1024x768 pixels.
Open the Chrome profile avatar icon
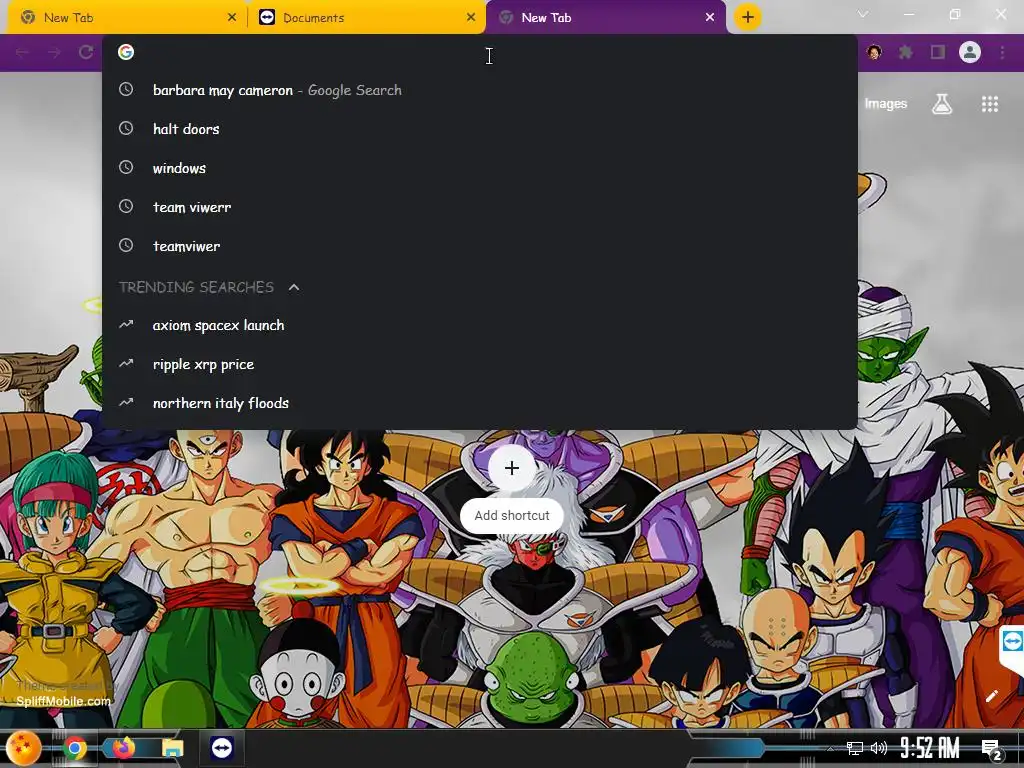pyautogui.click(x=970, y=52)
